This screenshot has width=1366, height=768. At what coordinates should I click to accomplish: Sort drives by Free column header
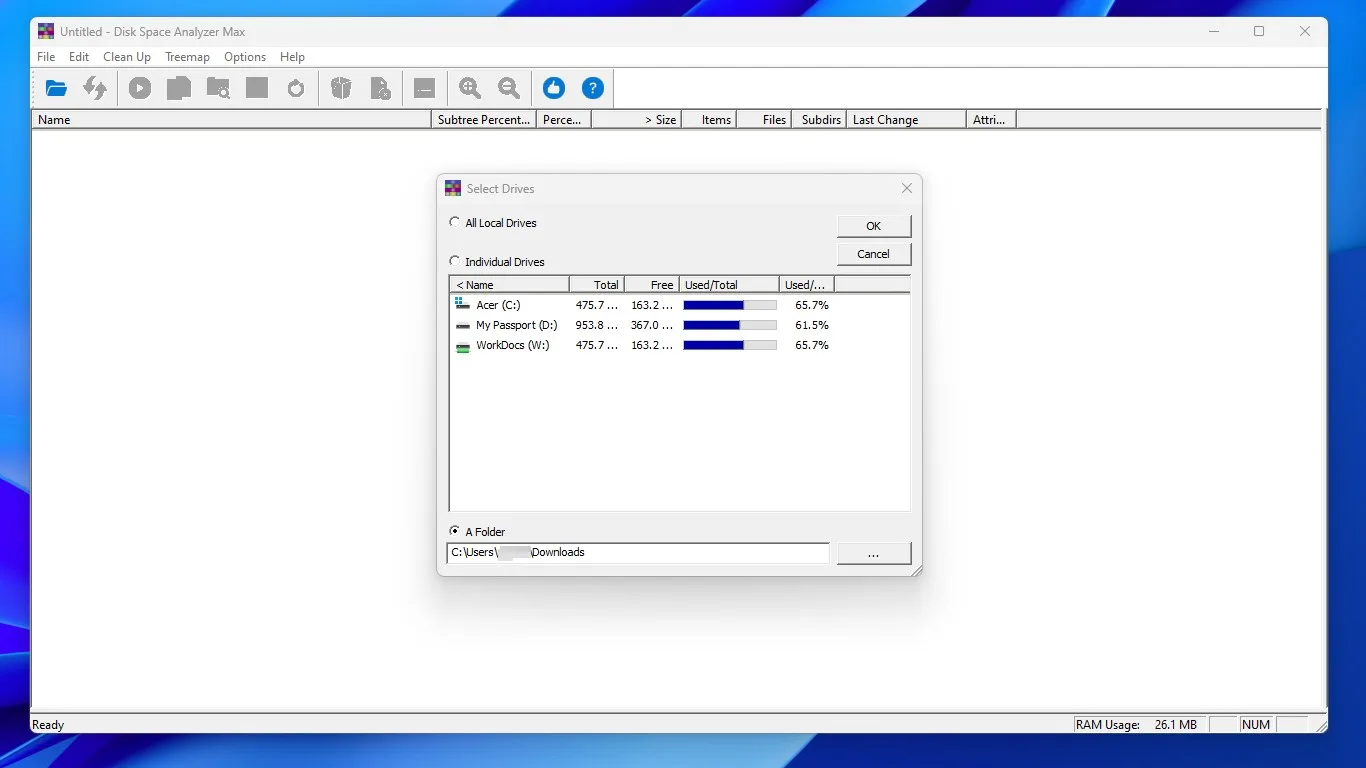point(652,284)
